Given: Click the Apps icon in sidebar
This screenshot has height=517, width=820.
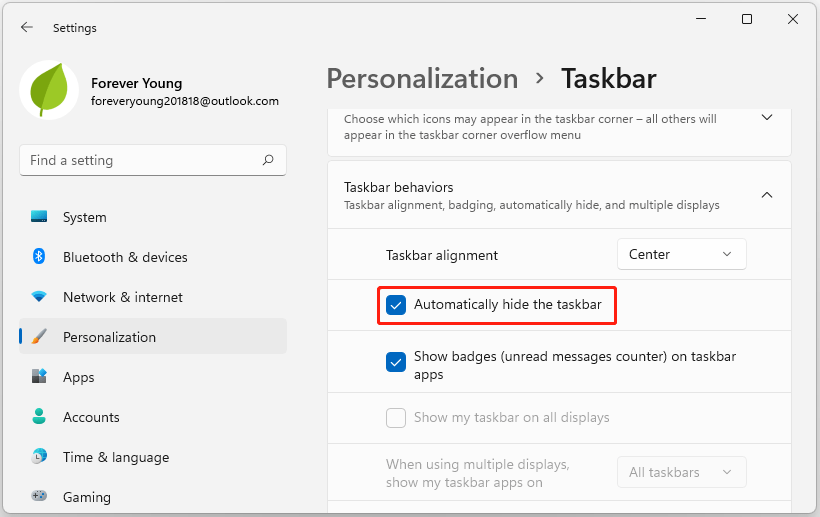Looking at the screenshot, I should pos(39,376).
